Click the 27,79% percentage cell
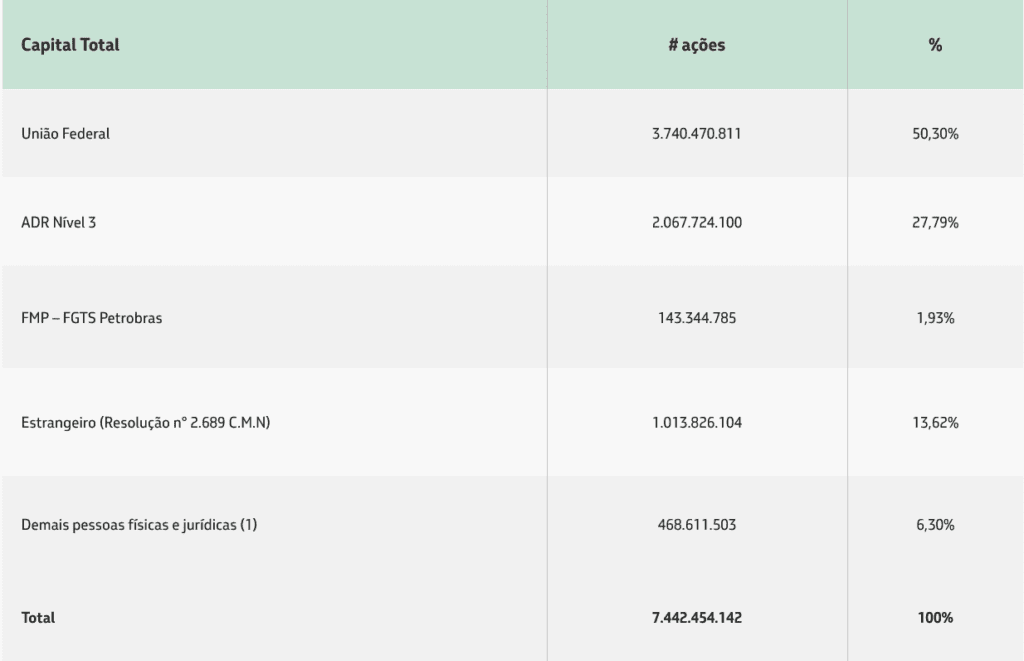The height and width of the screenshot is (661, 1024). 935,223
